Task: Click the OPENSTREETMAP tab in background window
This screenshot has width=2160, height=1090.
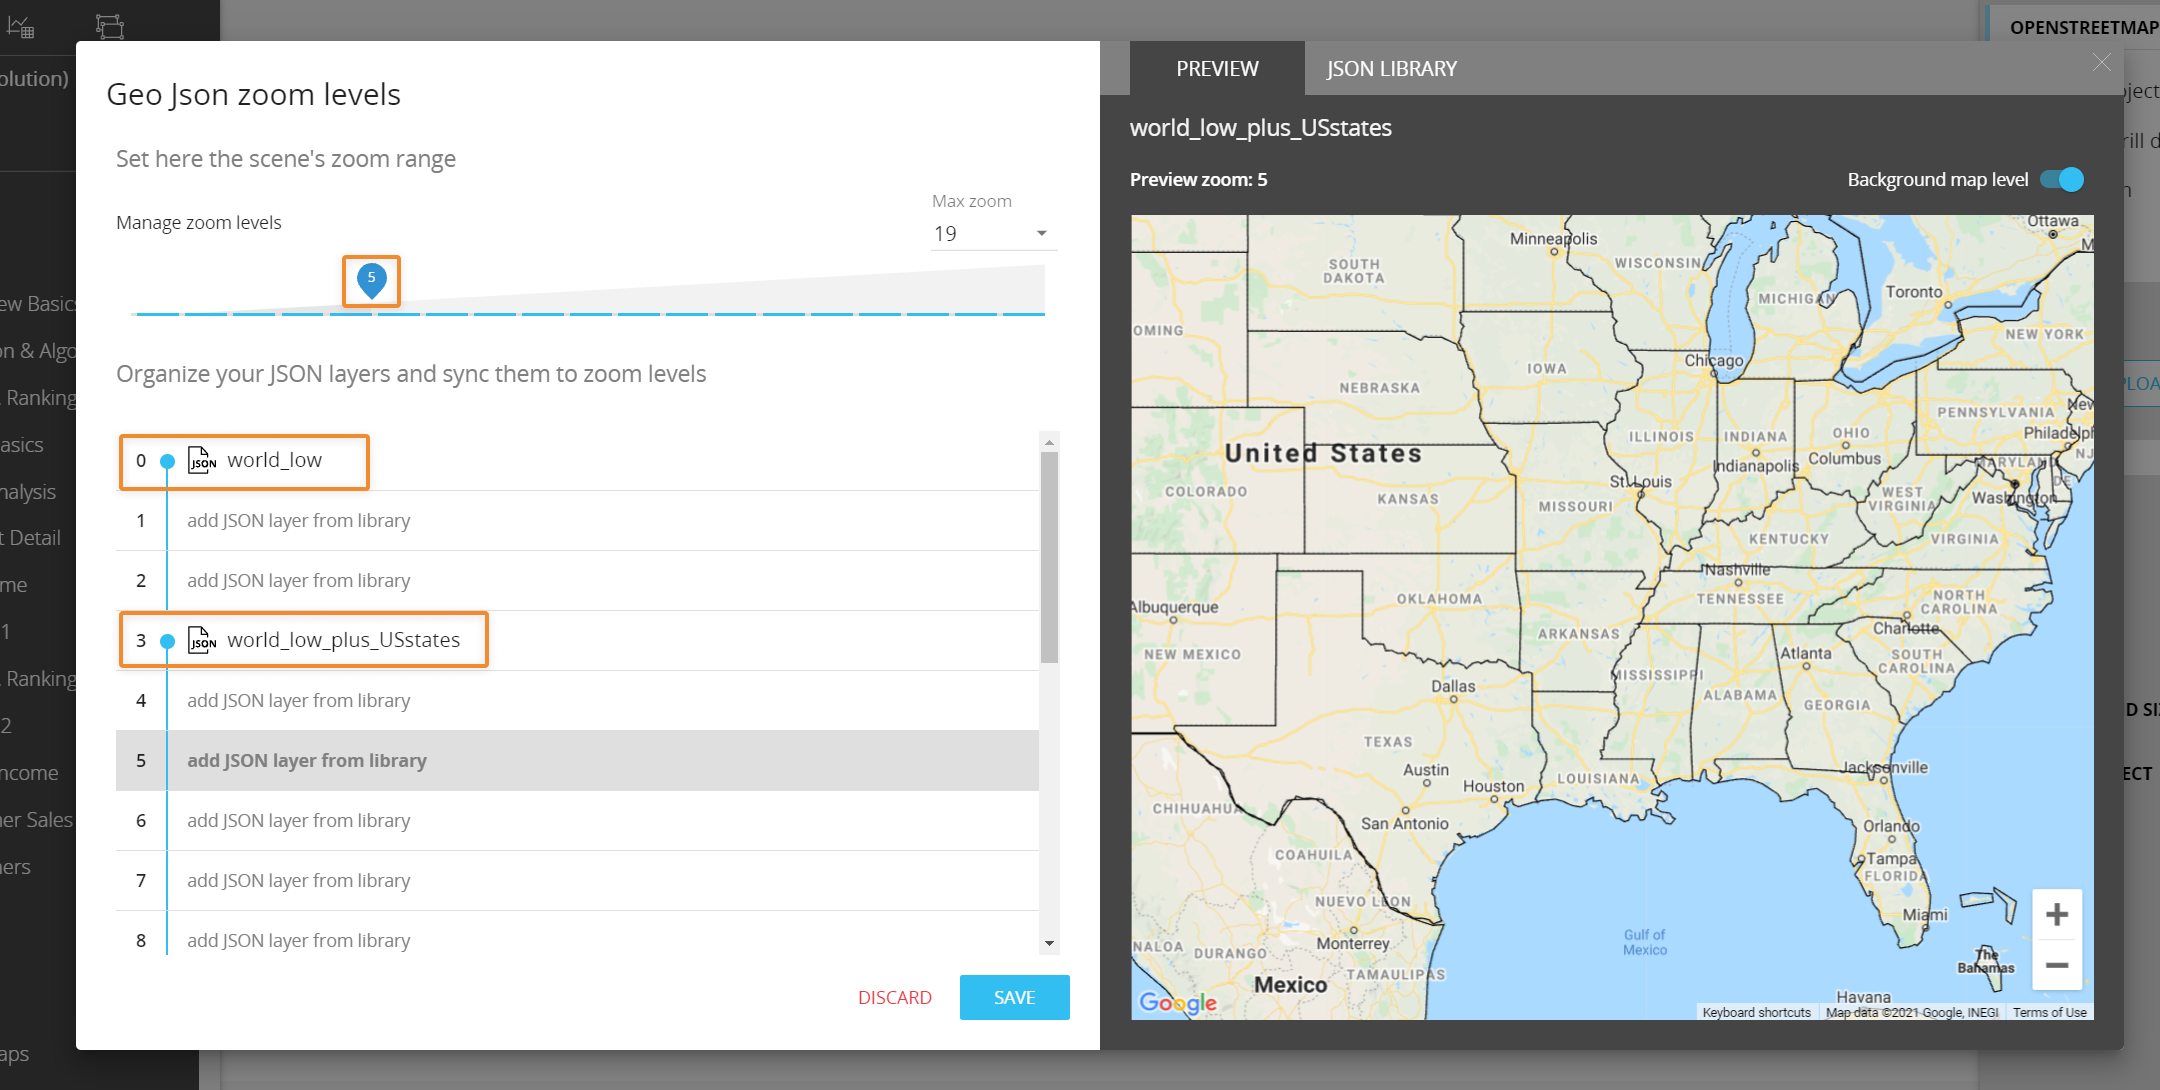Action: (2082, 27)
